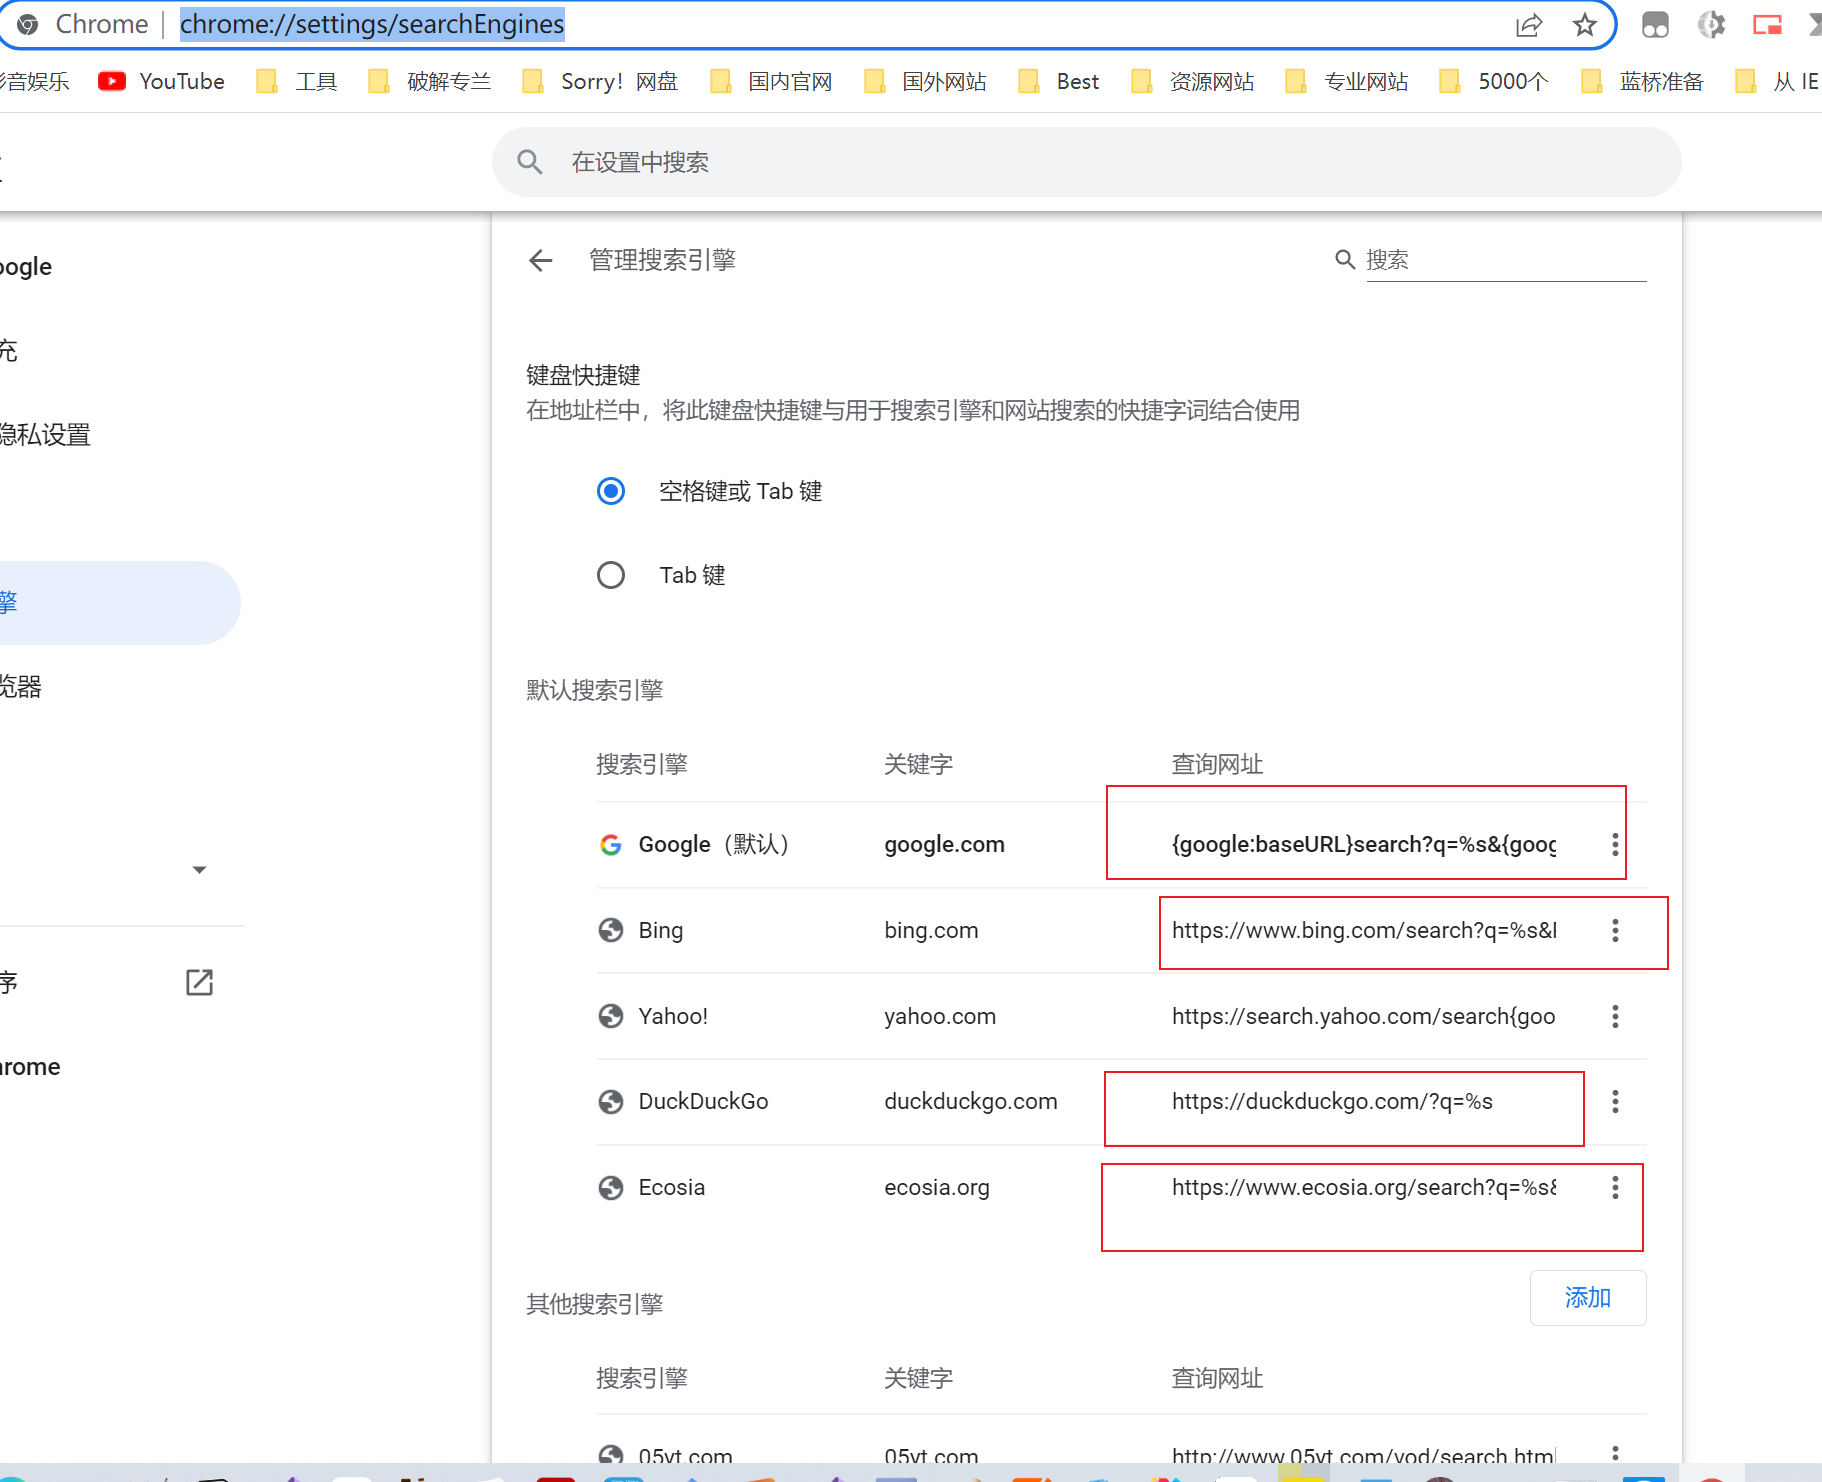Screen dimensions: 1822x1482
Task: Click the Google（默认）engine name
Action: pyautogui.click(x=714, y=845)
